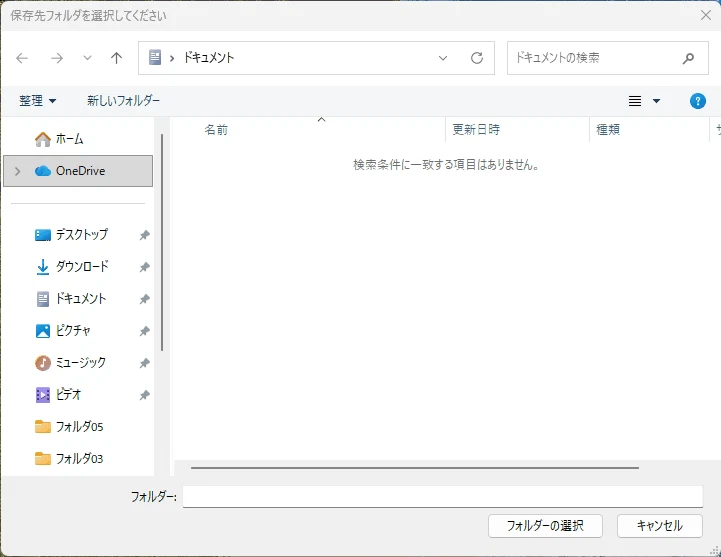Click the ピクチャ pin icon
The height and width of the screenshot is (557, 721).
pos(144,331)
